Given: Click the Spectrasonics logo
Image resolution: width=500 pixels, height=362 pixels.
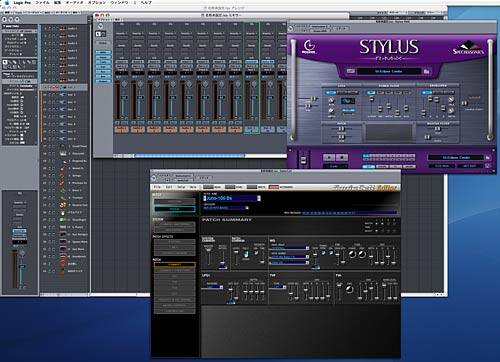Looking at the screenshot, I should 468,48.
